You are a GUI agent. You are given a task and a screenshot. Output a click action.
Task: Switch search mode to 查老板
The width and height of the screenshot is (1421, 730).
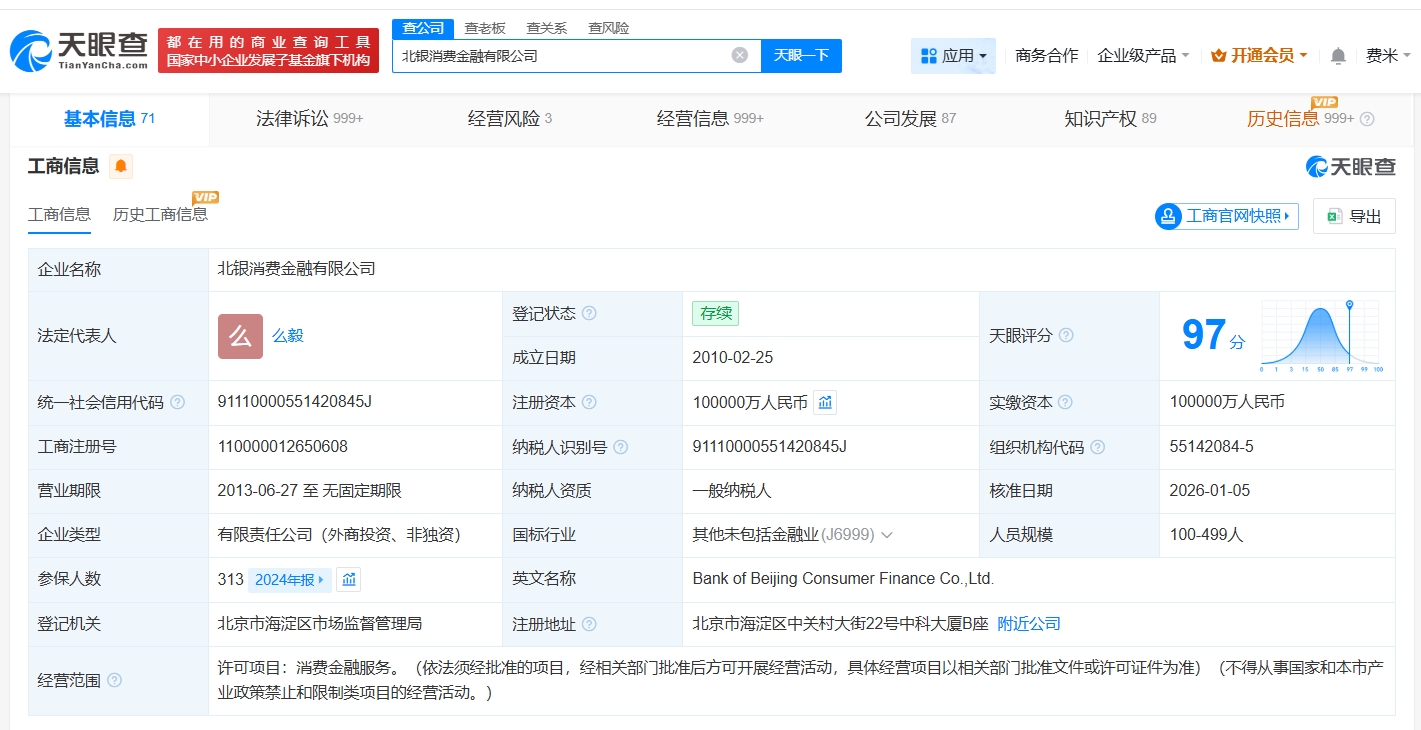click(485, 28)
